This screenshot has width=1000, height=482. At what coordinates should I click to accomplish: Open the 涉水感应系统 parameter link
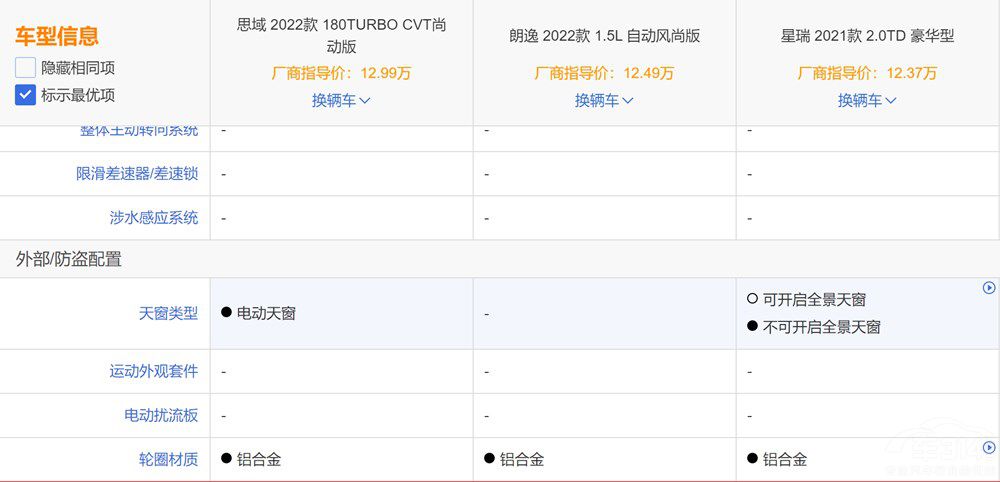154,218
